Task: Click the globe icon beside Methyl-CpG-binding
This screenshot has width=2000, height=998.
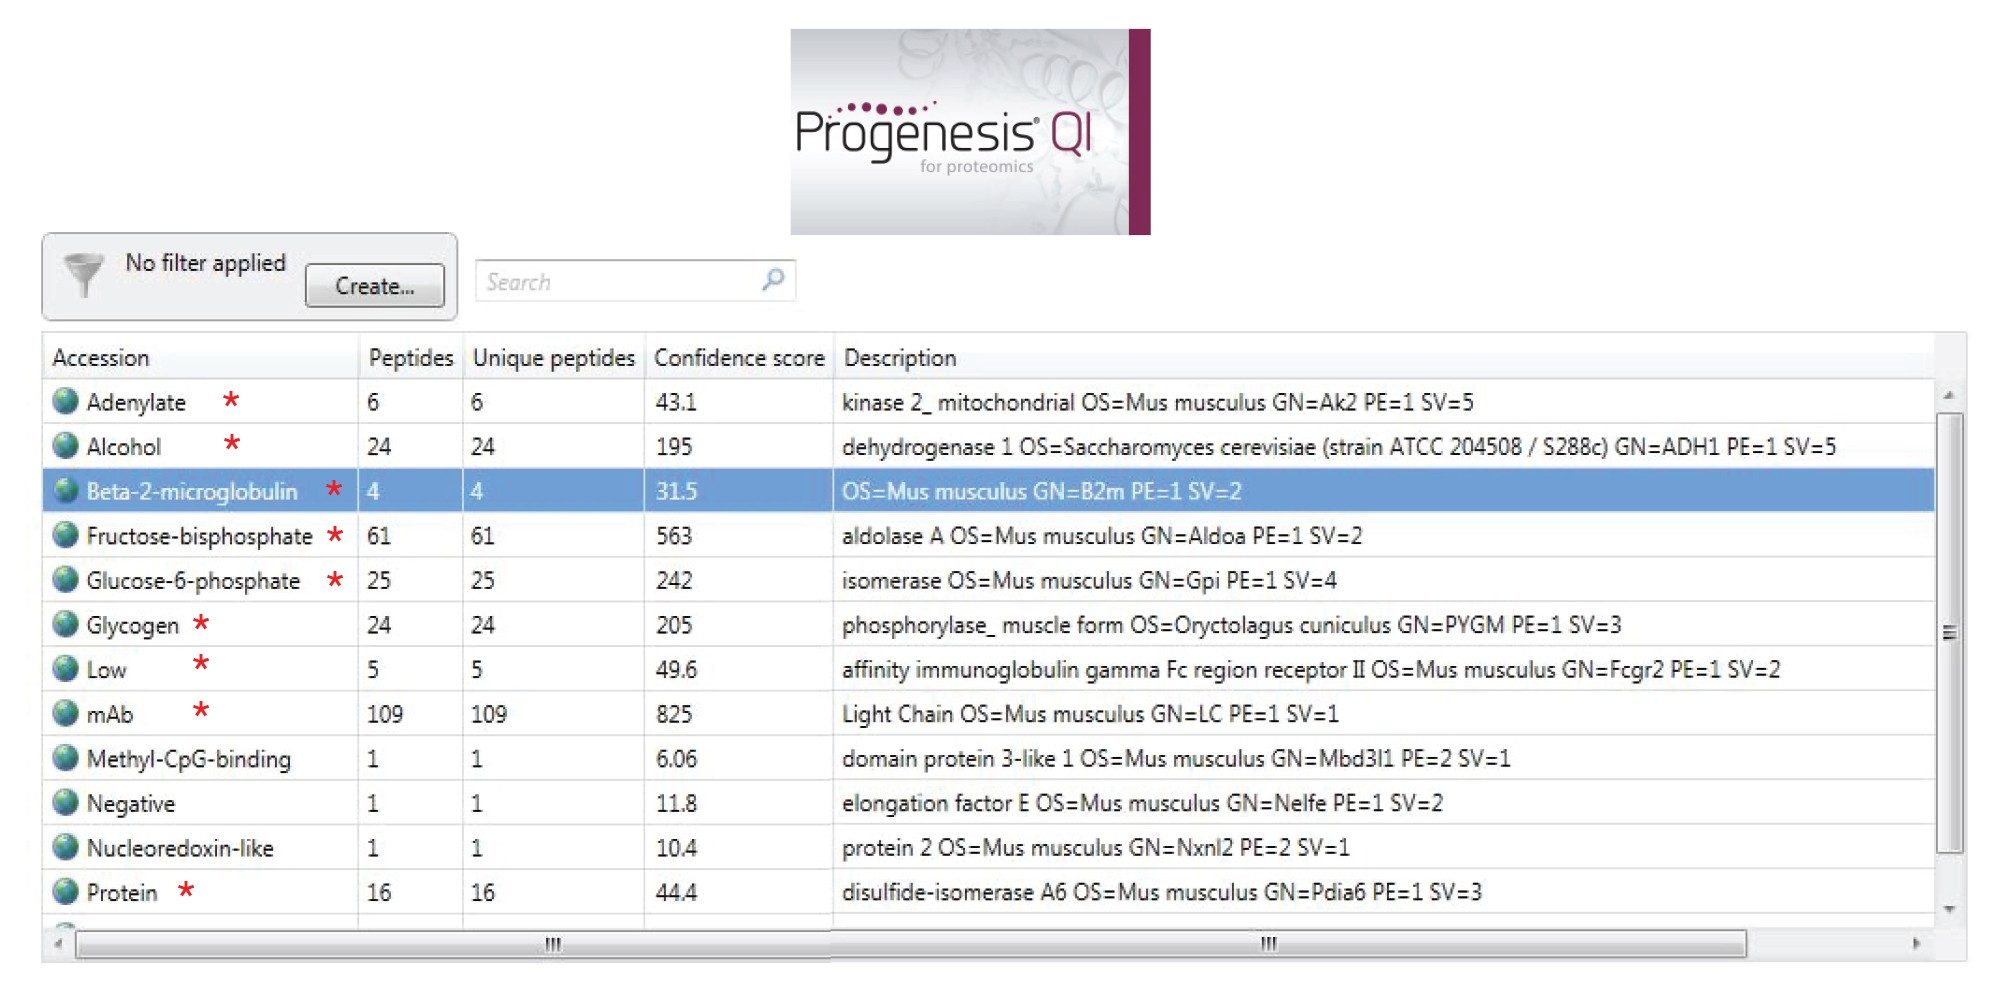Action: click(x=66, y=758)
